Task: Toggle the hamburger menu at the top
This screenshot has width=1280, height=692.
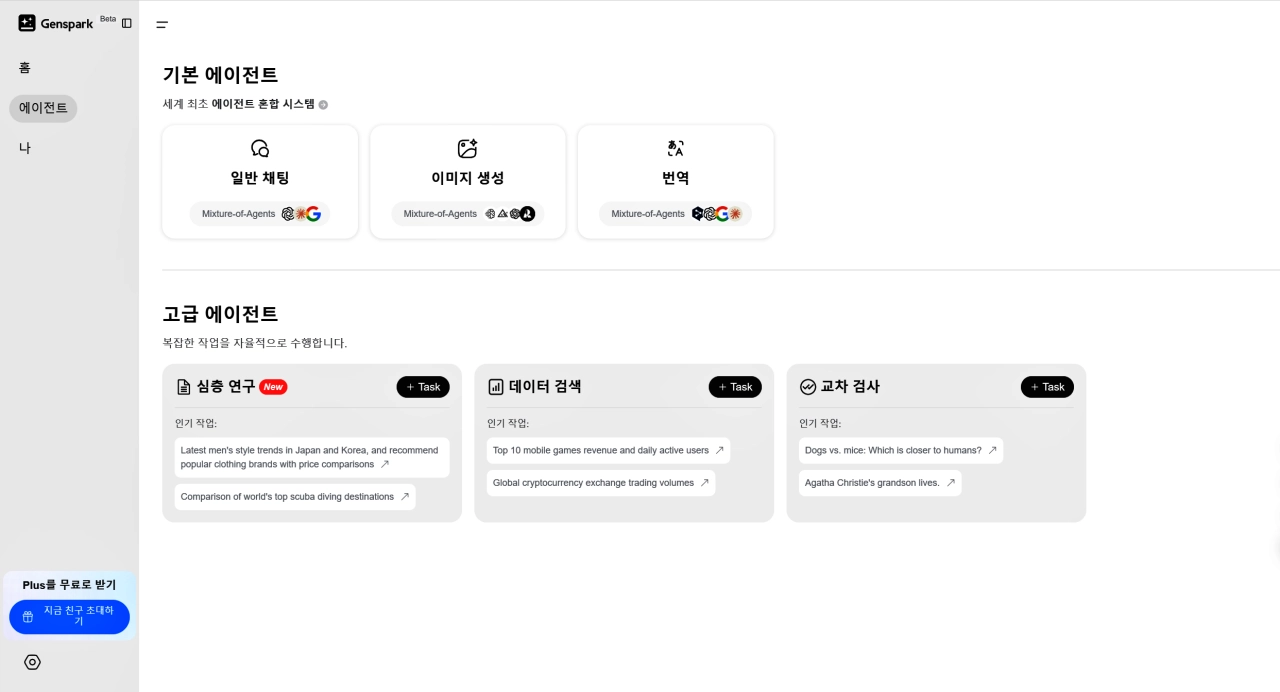Action: [162, 24]
